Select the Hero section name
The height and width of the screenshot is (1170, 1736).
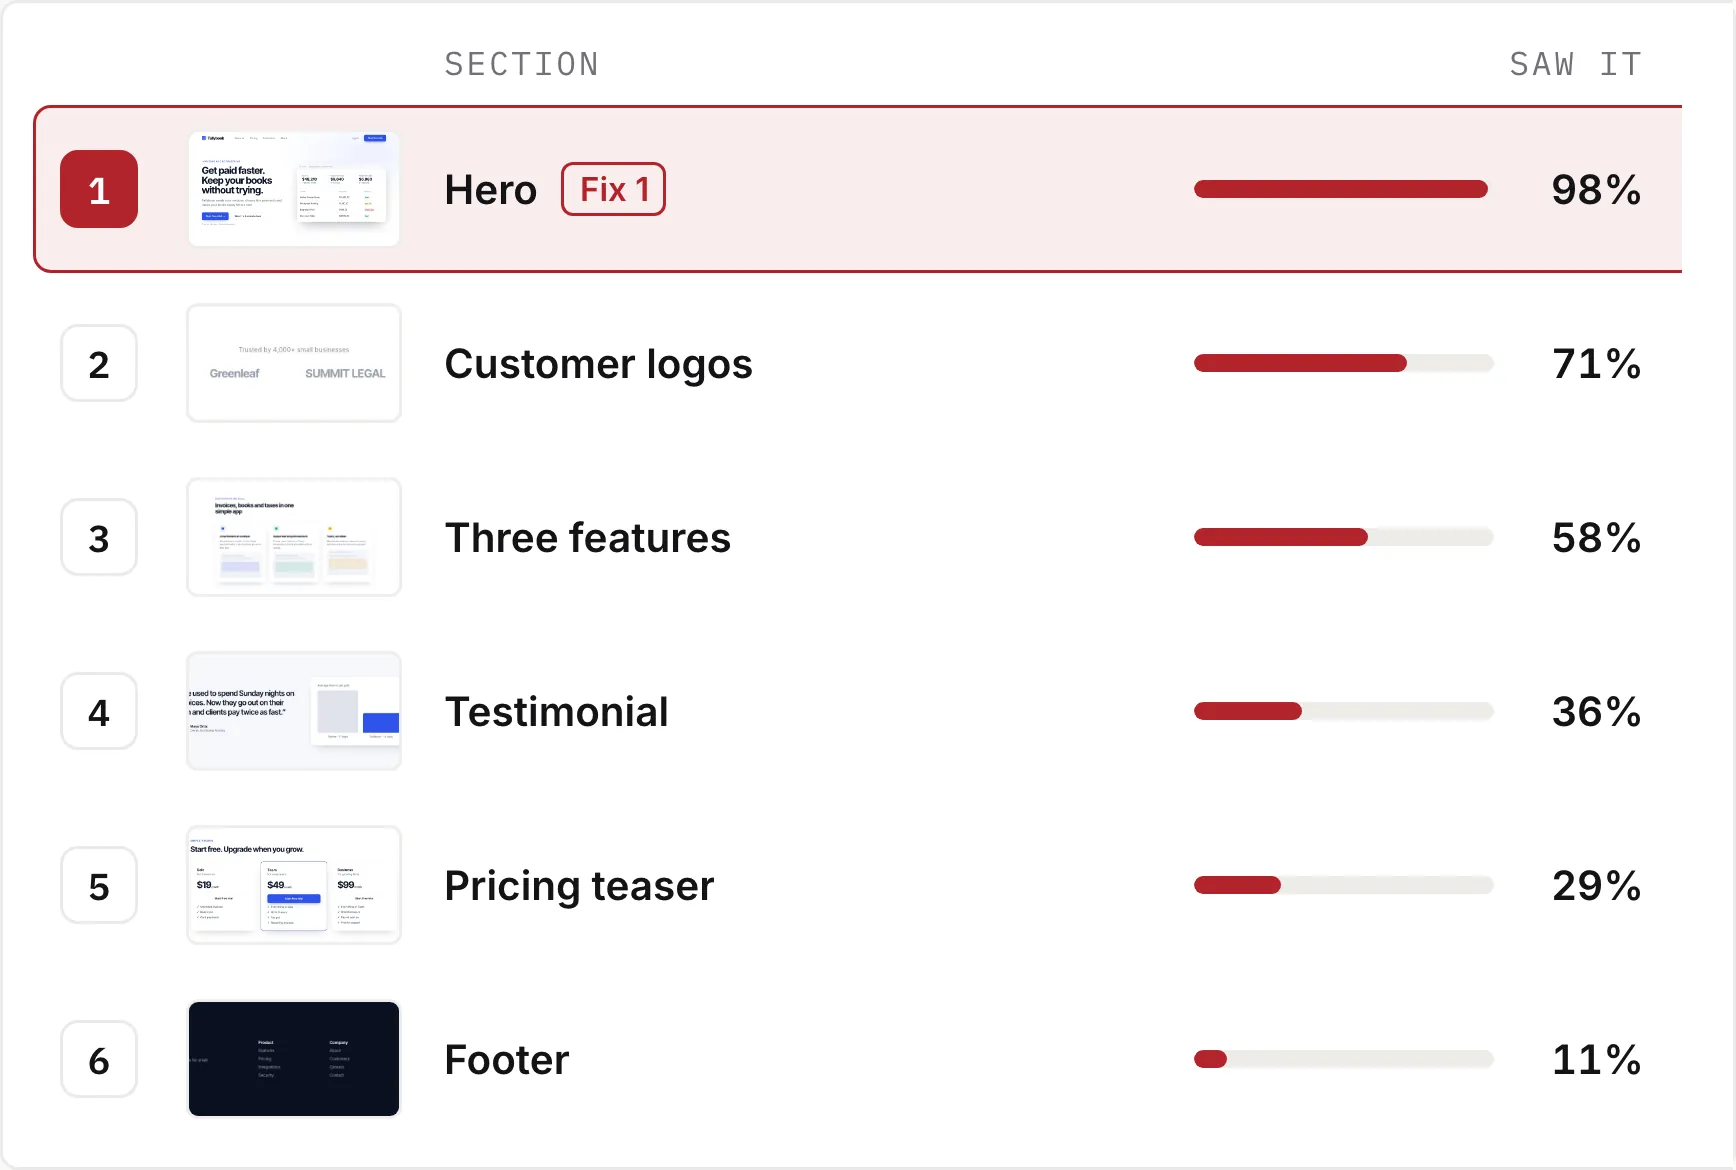(491, 190)
